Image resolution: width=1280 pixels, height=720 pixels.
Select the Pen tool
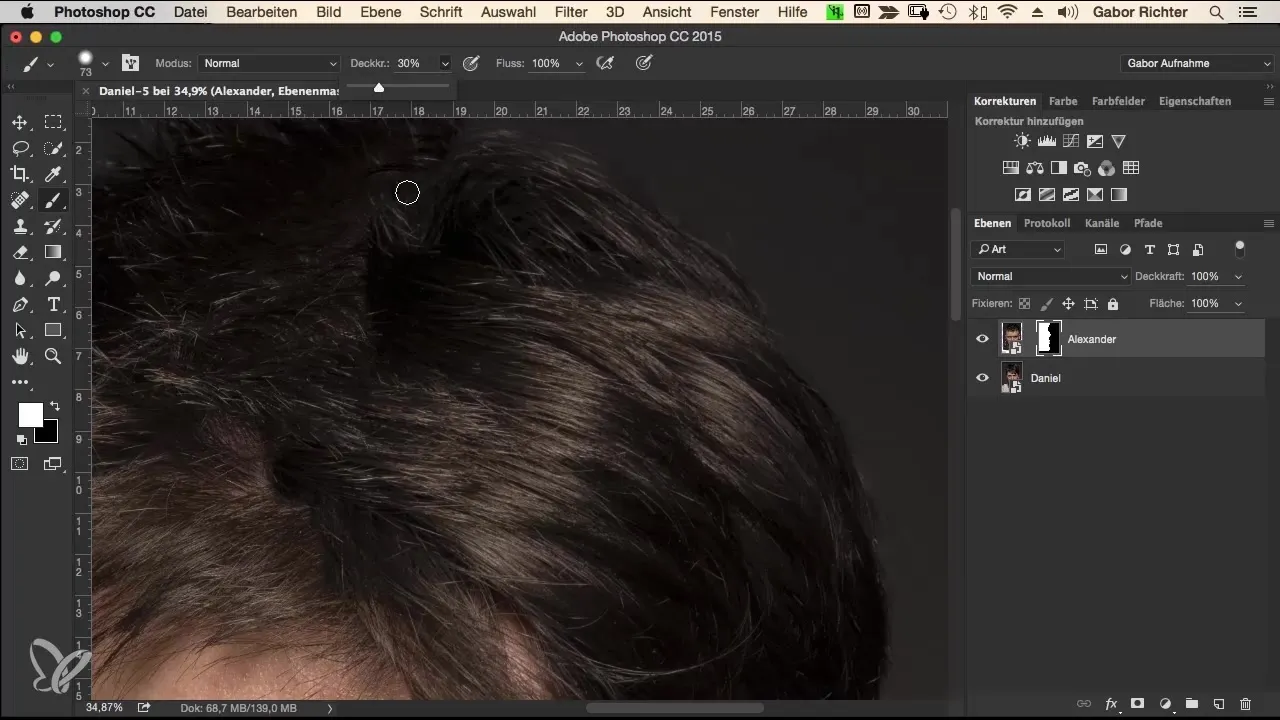(19, 304)
